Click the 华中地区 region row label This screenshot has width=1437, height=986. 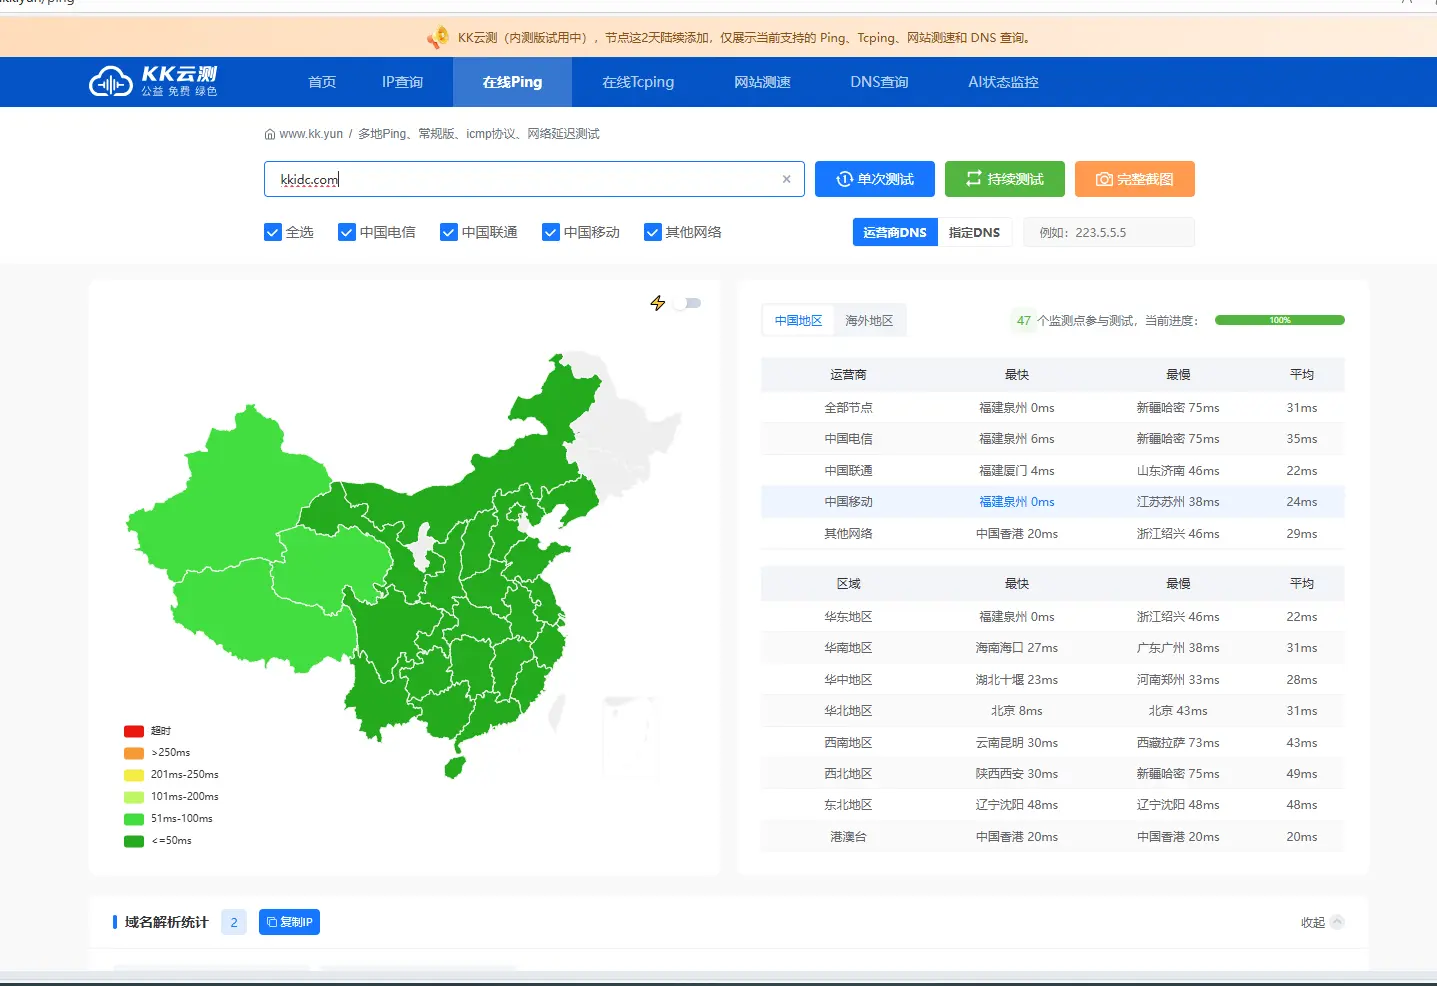click(848, 680)
